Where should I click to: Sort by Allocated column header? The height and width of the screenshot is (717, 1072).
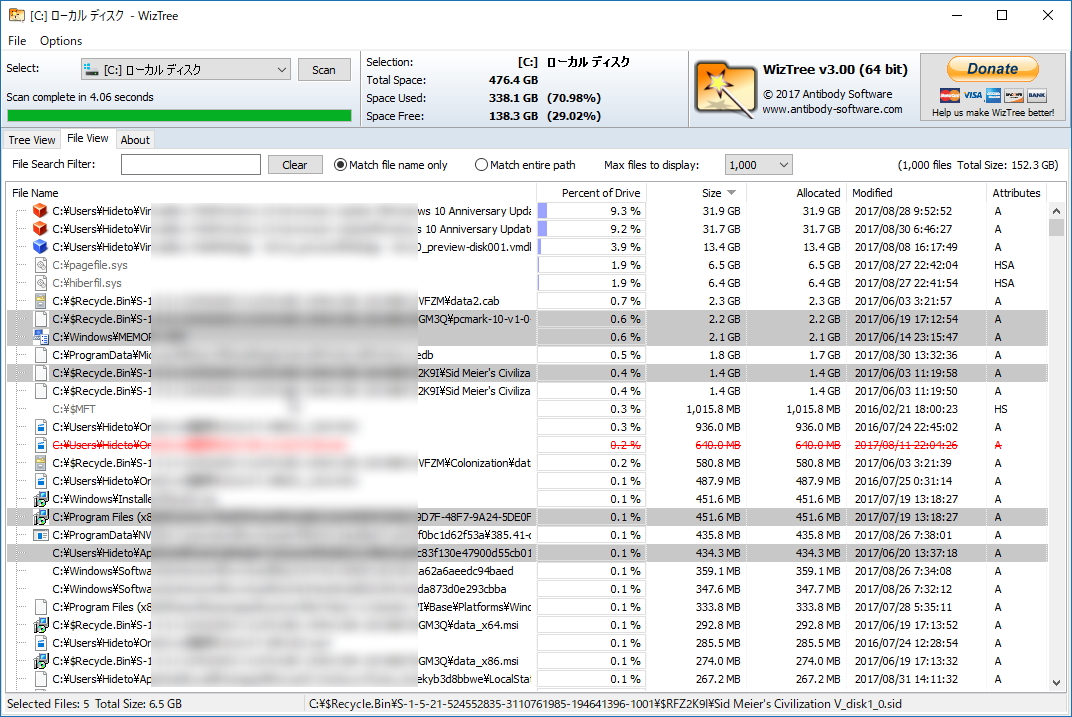pyautogui.click(x=796, y=193)
